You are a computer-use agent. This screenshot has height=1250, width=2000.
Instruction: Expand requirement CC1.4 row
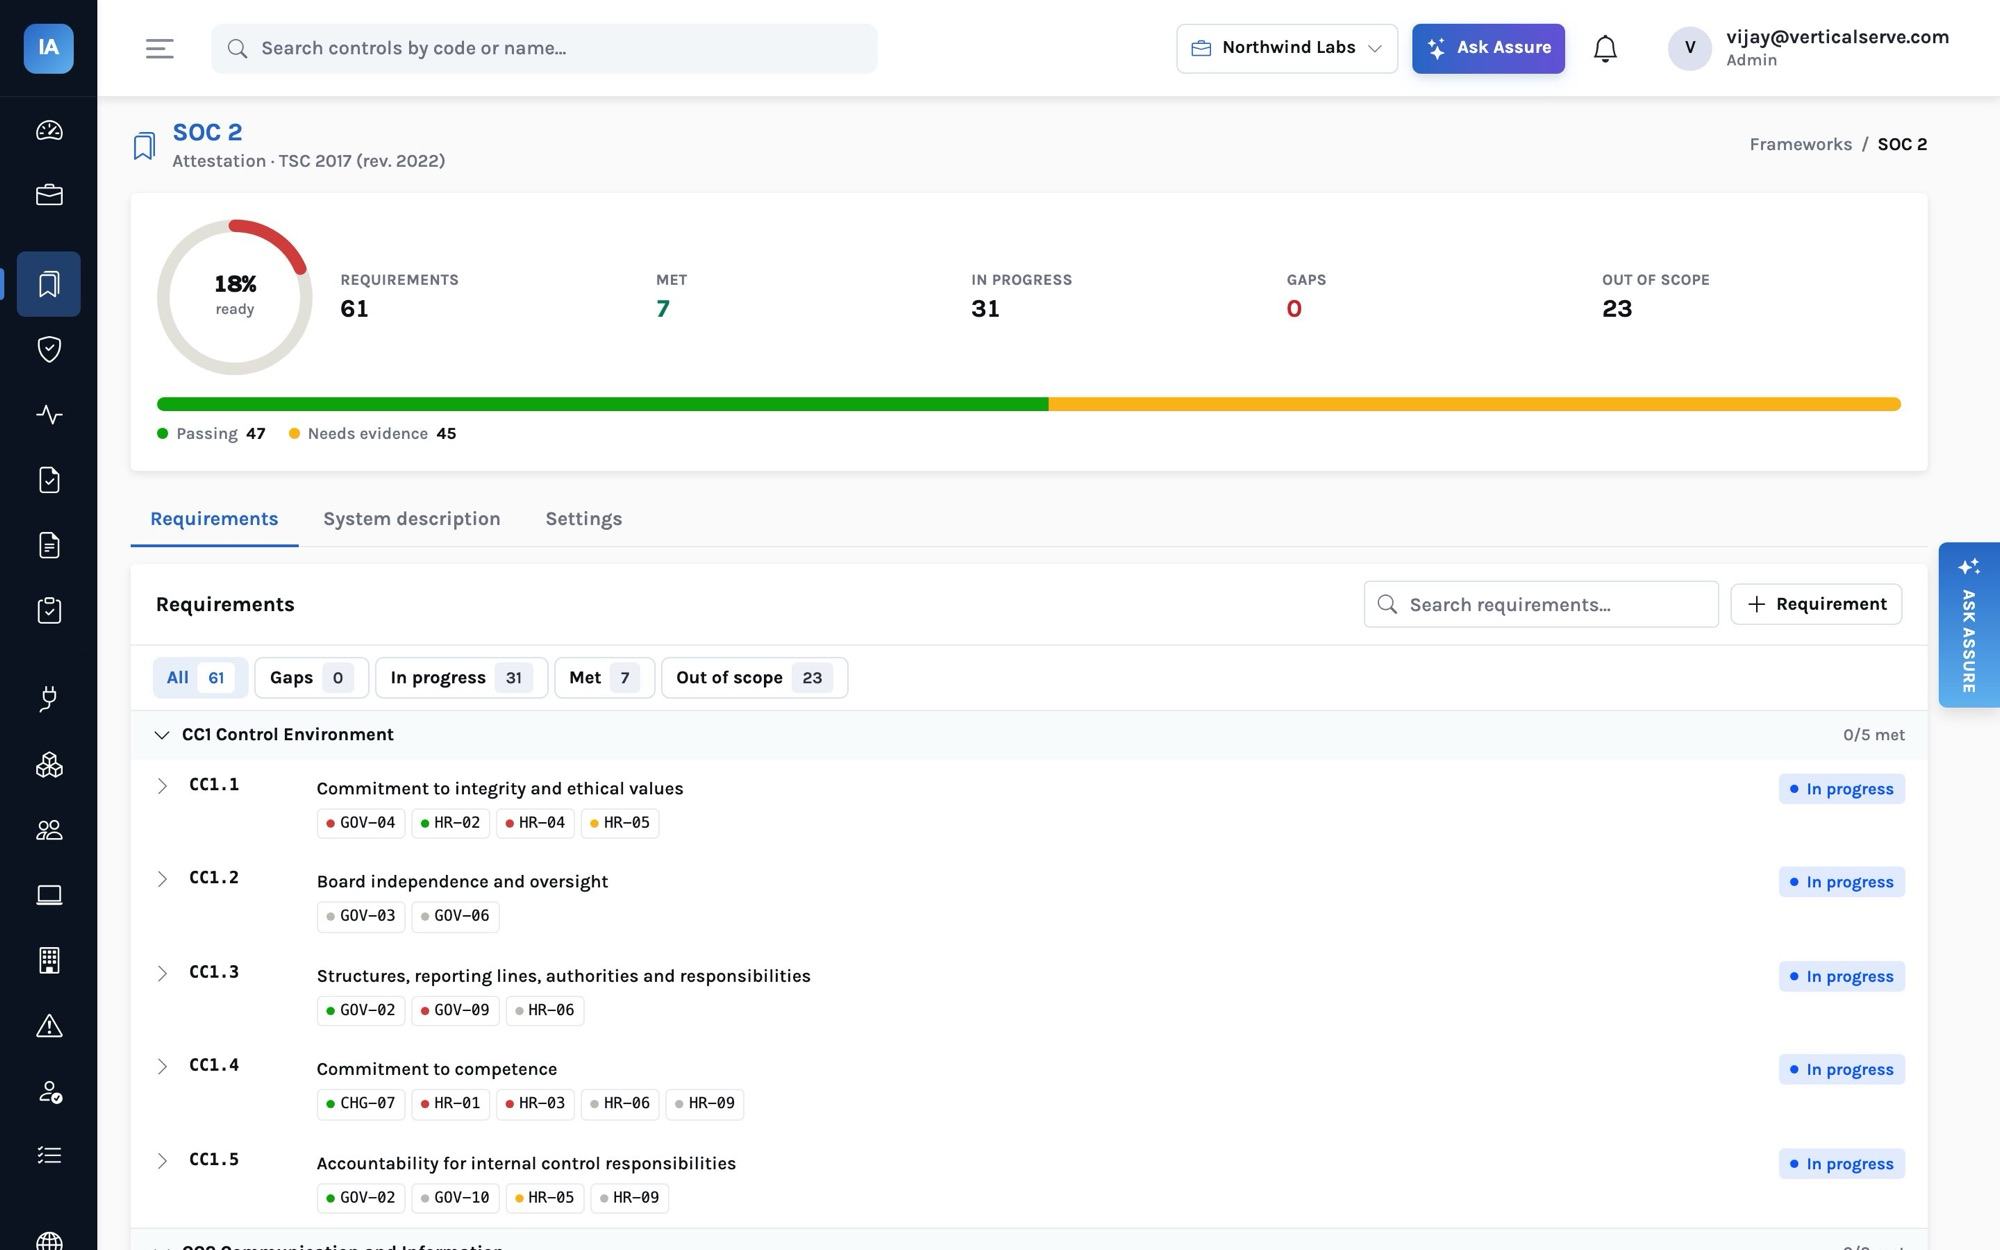[x=162, y=1066]
